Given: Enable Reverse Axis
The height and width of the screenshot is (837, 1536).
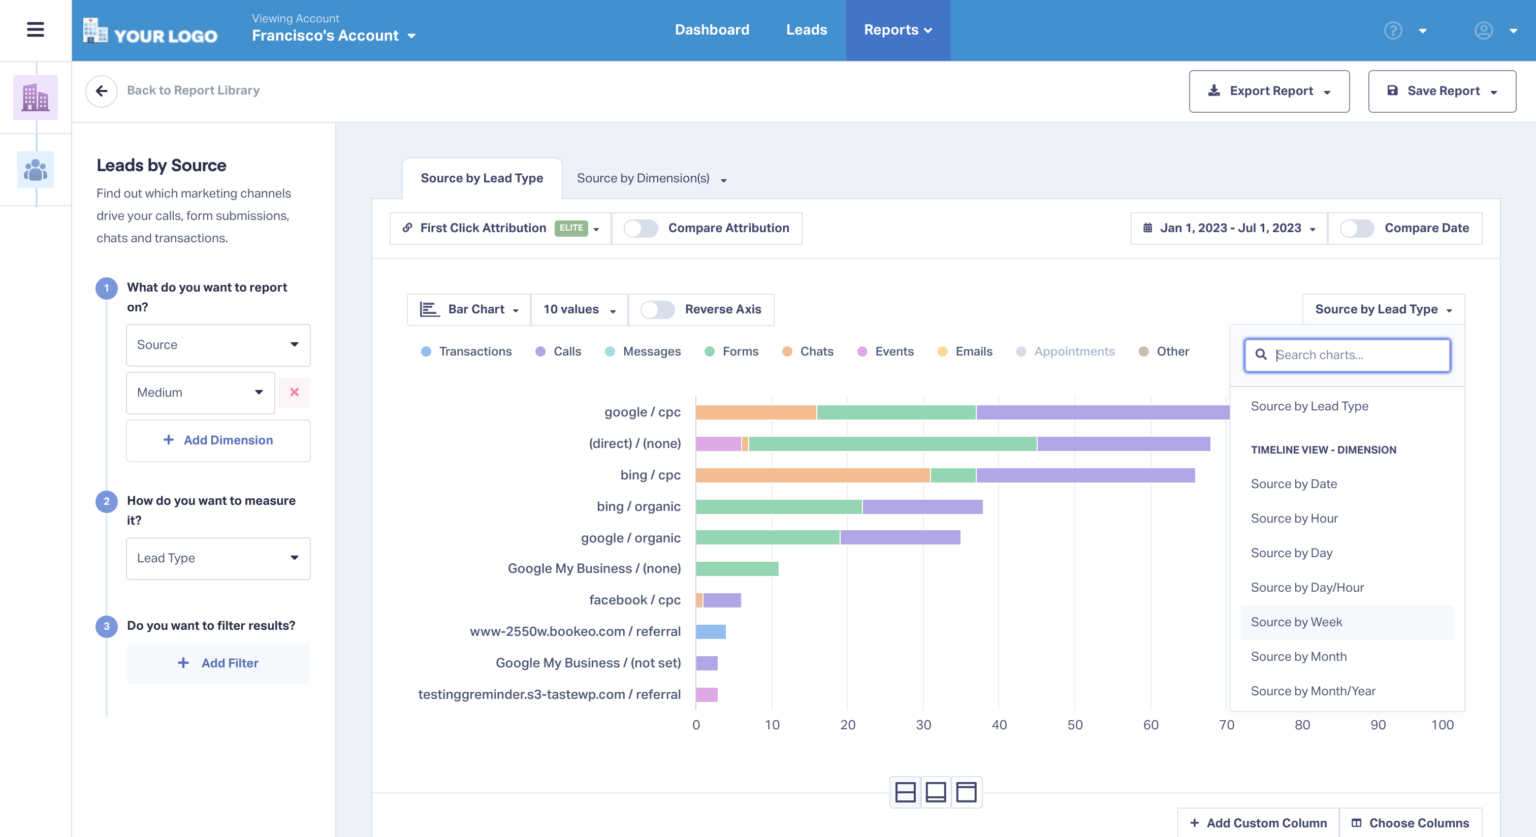Looking at the screenshot, I should point(658,309).
